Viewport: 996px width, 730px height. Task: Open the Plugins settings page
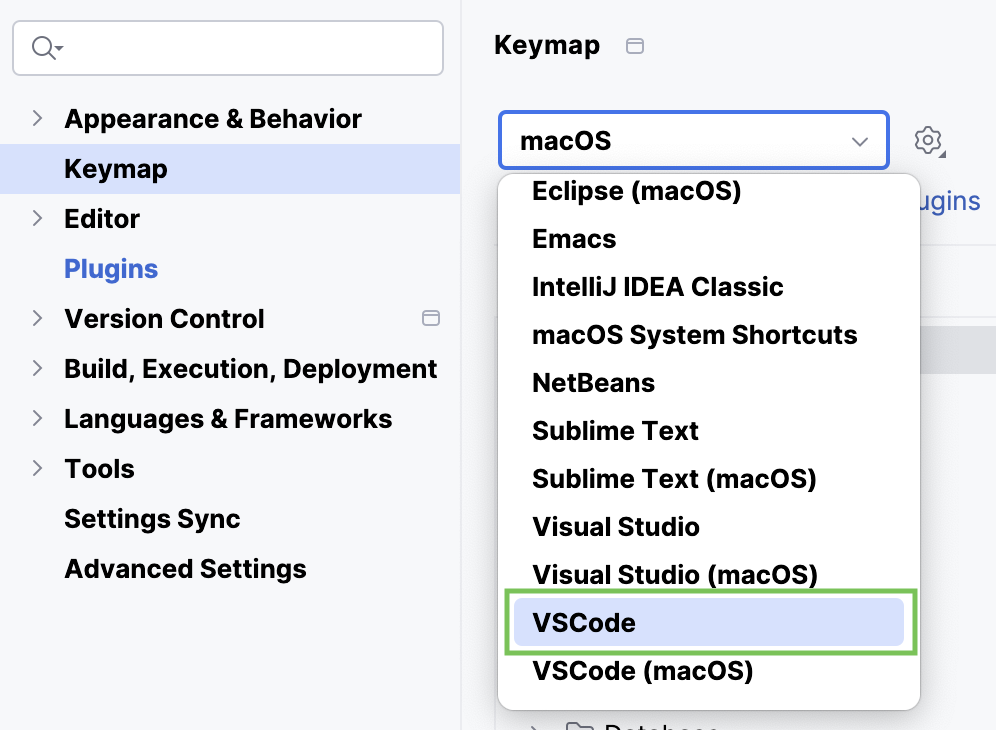pos(110,268)
